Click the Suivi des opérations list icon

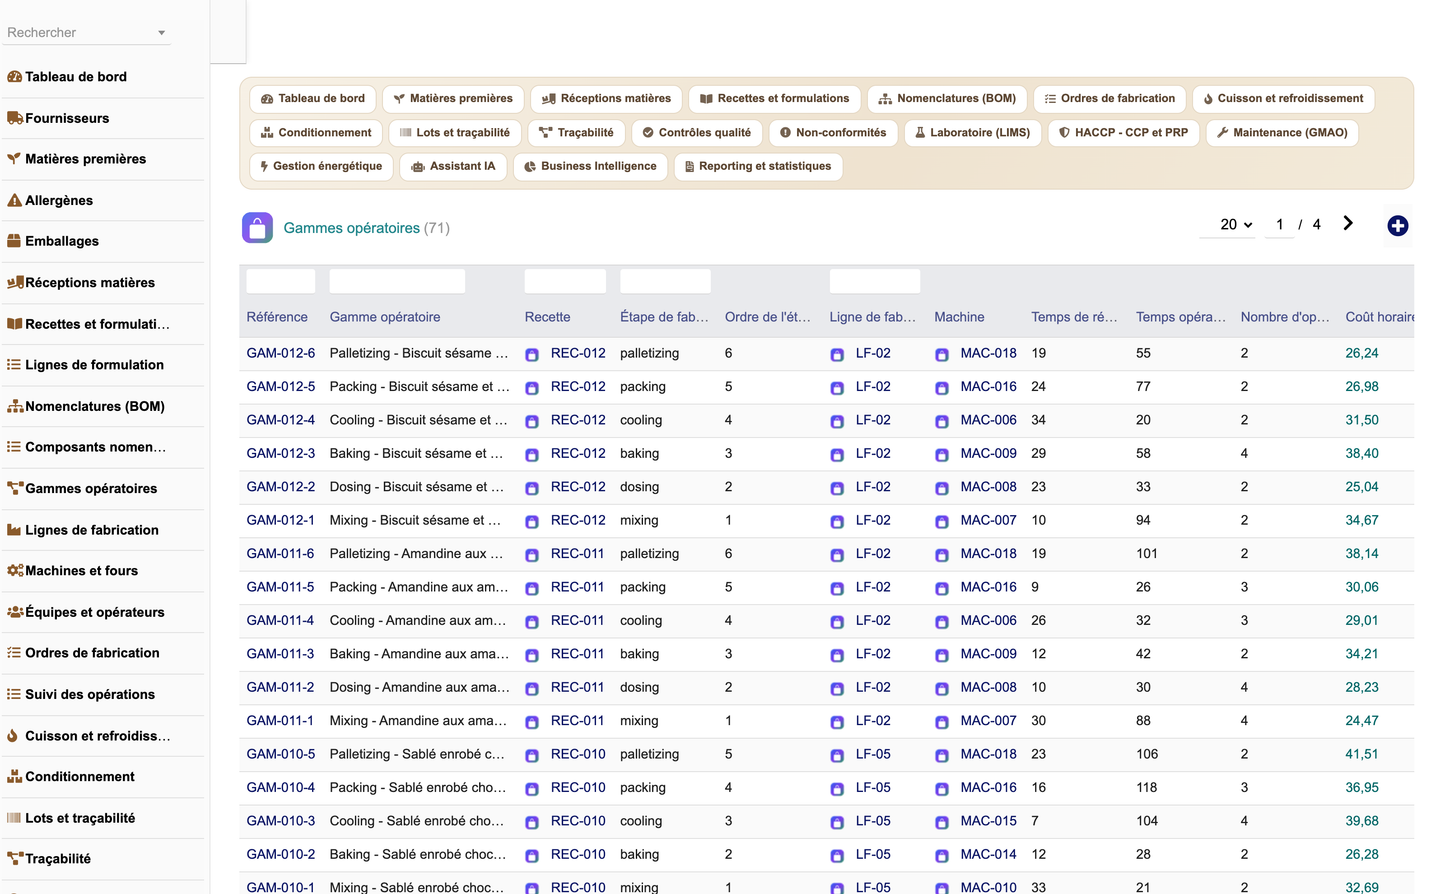14,694
